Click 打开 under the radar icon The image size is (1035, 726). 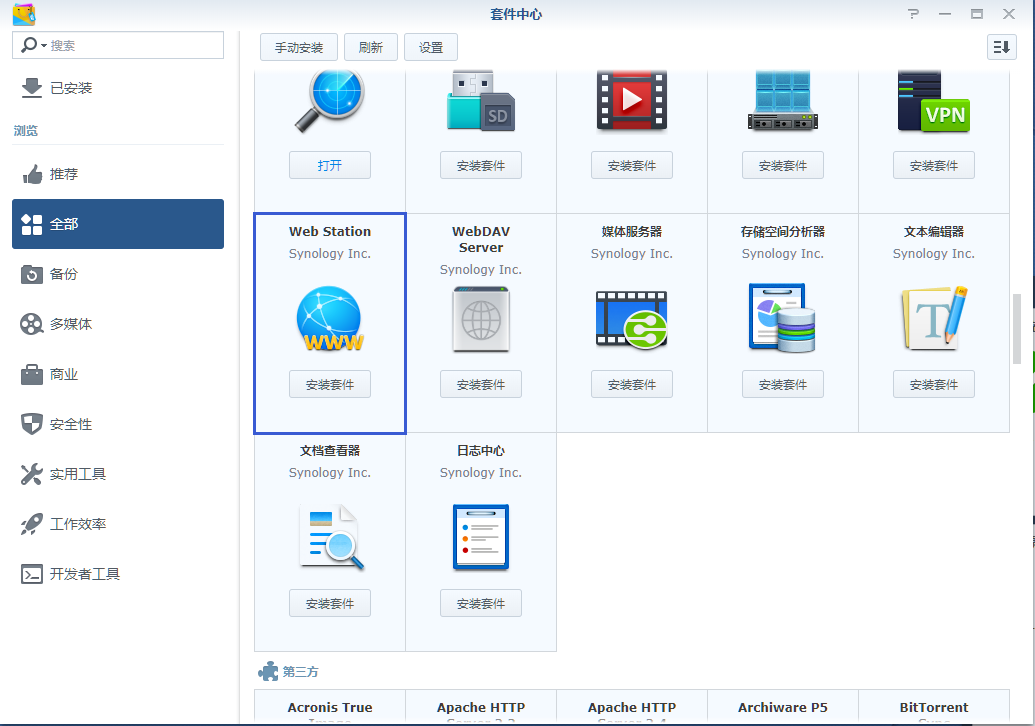[330, 165]
